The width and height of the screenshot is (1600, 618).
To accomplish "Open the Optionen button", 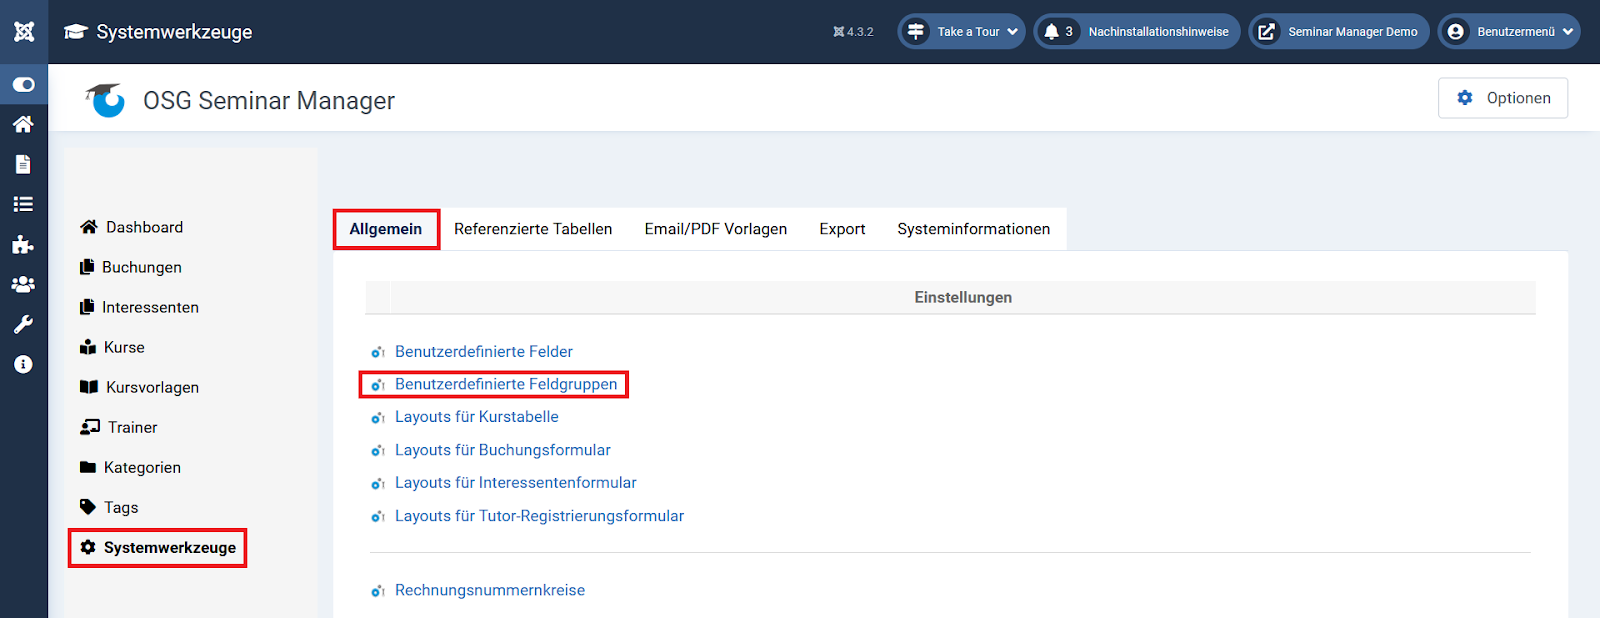I will pyautogui.click(x=1503, y=98).
